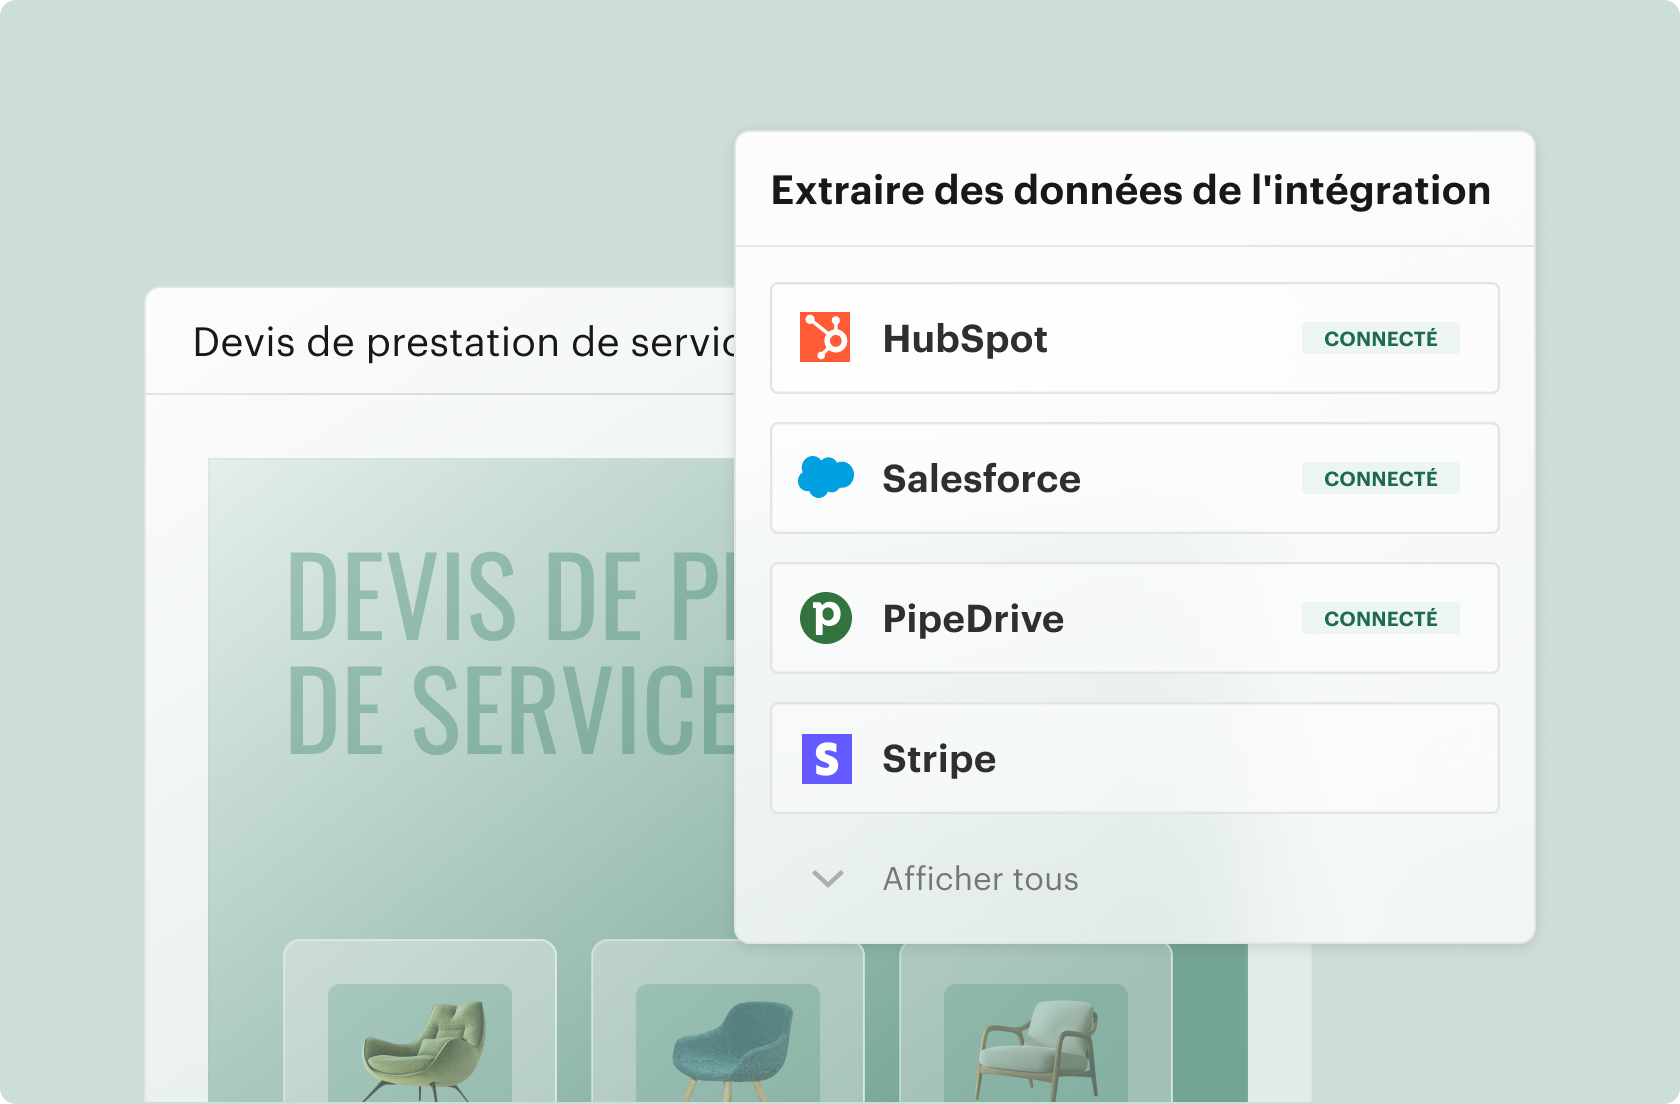This screenshot has width=1680, height=1104.
Task: Click Salesforce's CONNECTÉ status badge
Action: [1380, 478]
